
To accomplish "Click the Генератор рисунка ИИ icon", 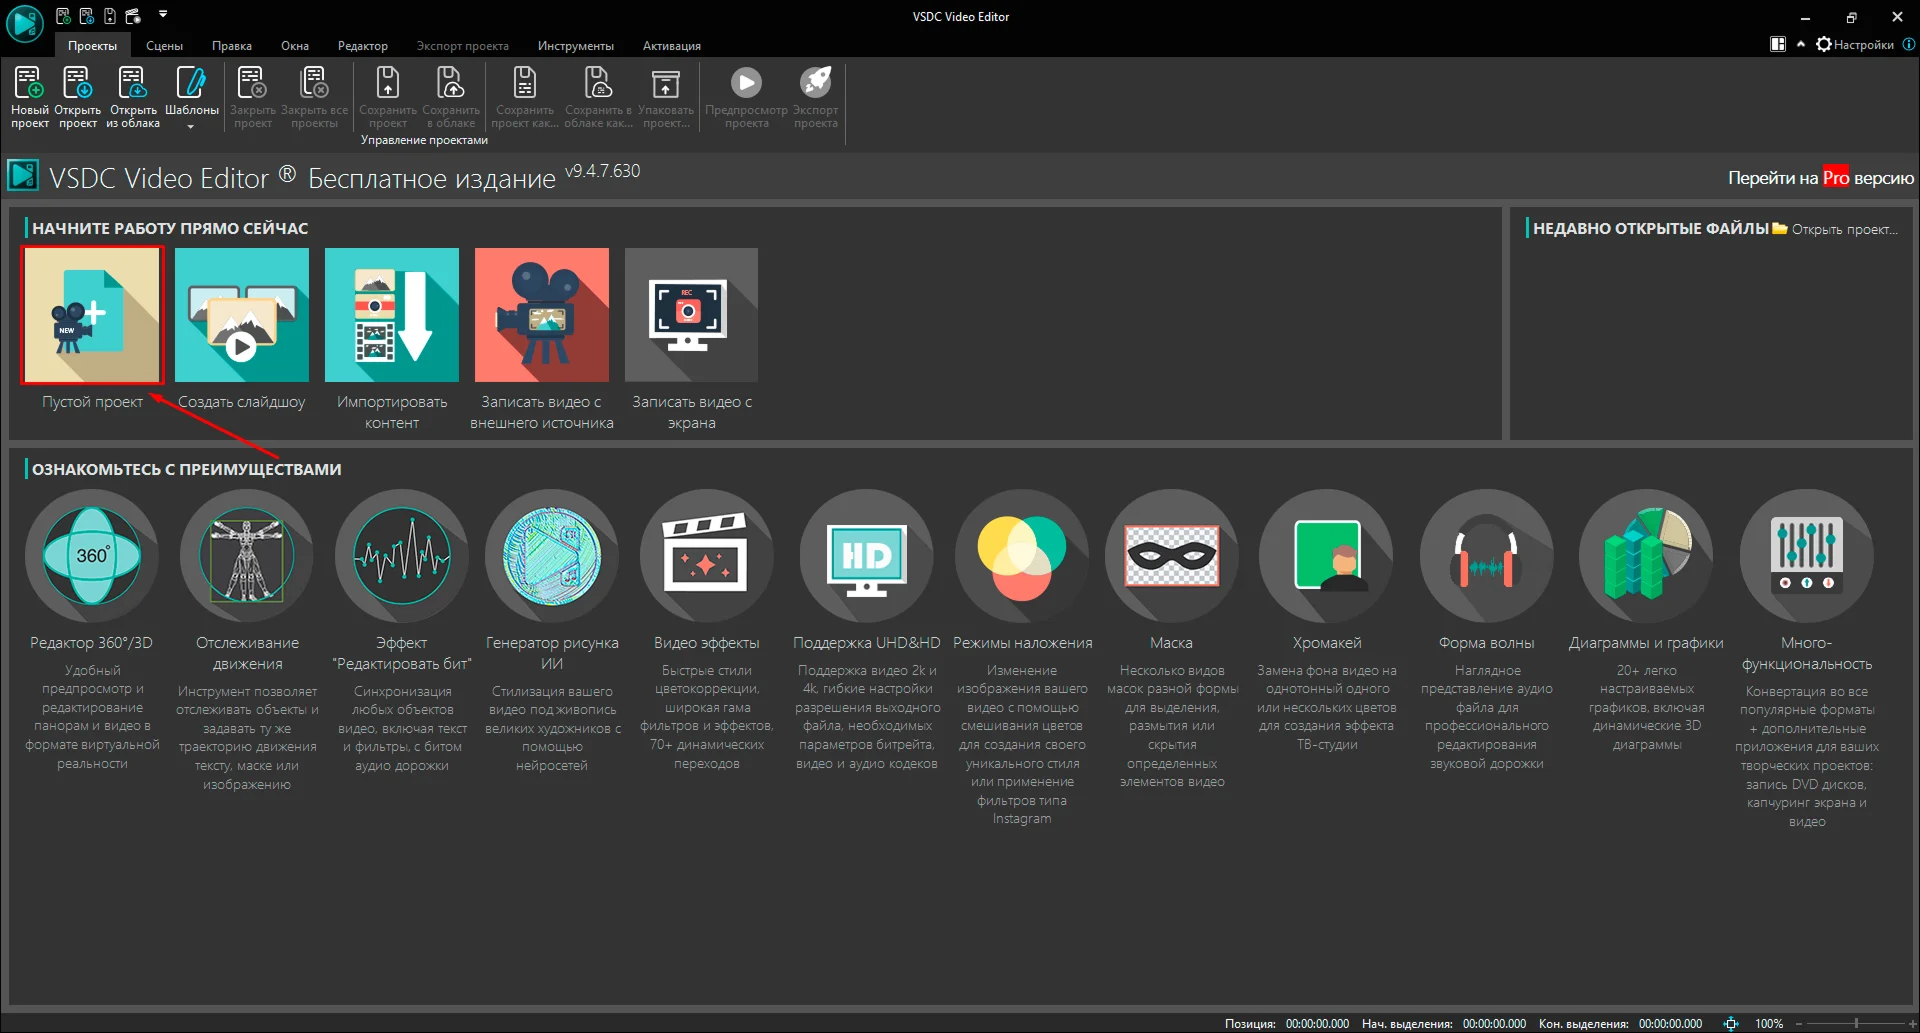I will 552,556.
